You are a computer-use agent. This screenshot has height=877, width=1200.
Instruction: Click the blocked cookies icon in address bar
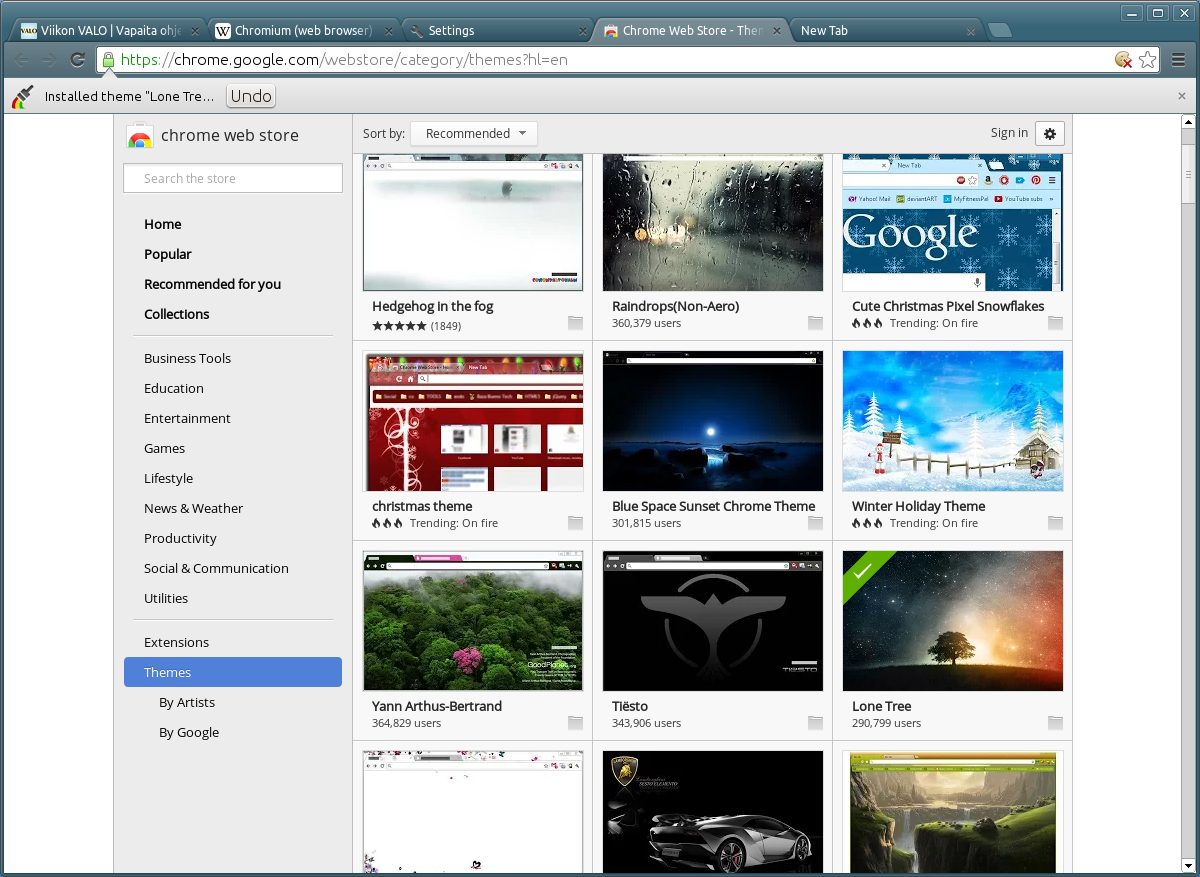[1124, 60]
